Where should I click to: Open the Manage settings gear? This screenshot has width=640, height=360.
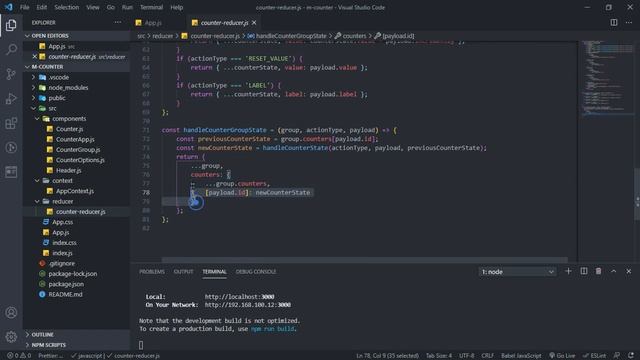pos(11,337)
